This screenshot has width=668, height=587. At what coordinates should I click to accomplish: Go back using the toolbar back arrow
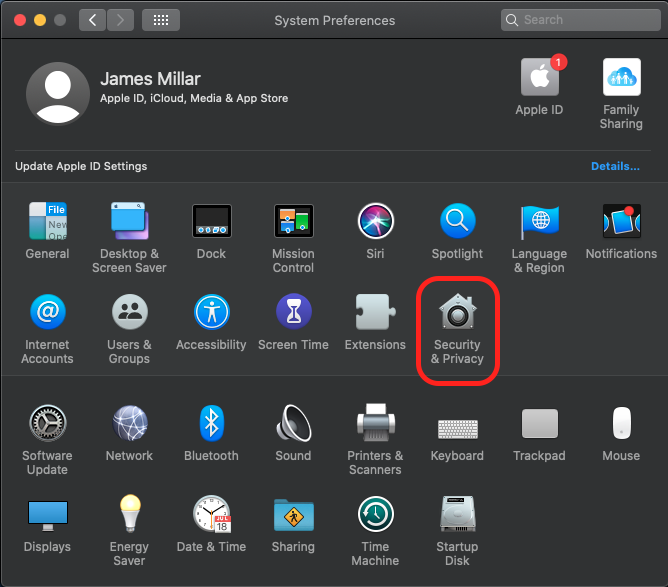pos(92,20)
